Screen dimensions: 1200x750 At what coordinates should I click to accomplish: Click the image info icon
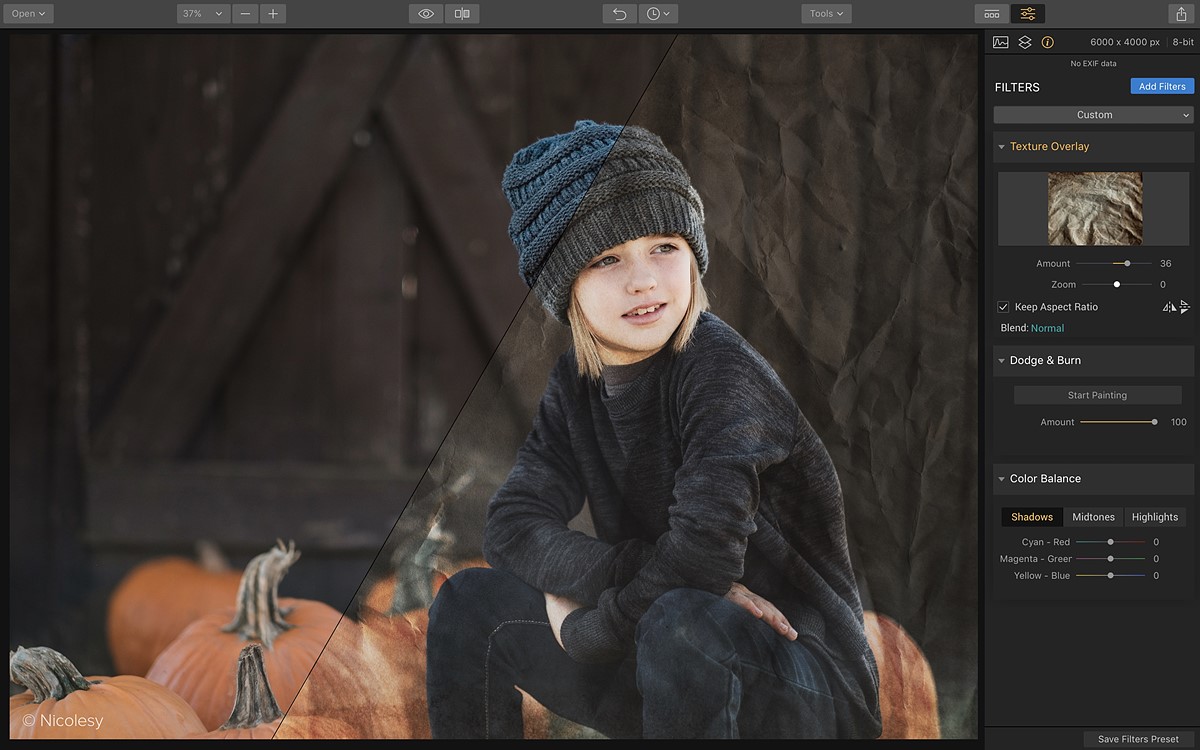click(x=1048, y=42)
